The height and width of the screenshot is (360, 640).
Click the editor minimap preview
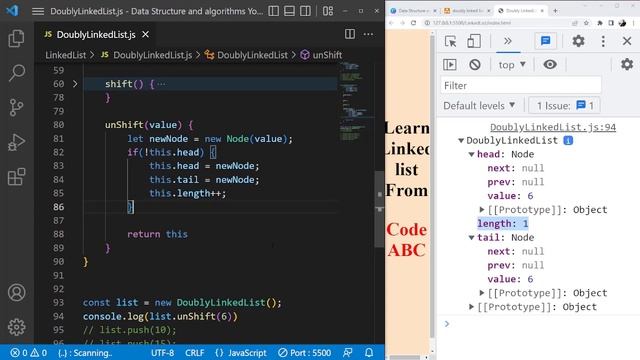[x=357, y=101]
